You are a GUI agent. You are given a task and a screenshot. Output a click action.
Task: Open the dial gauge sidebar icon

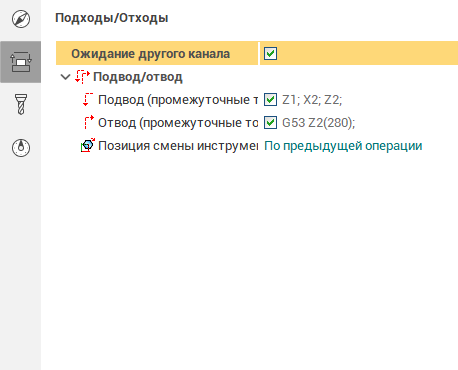coord(21,147)
